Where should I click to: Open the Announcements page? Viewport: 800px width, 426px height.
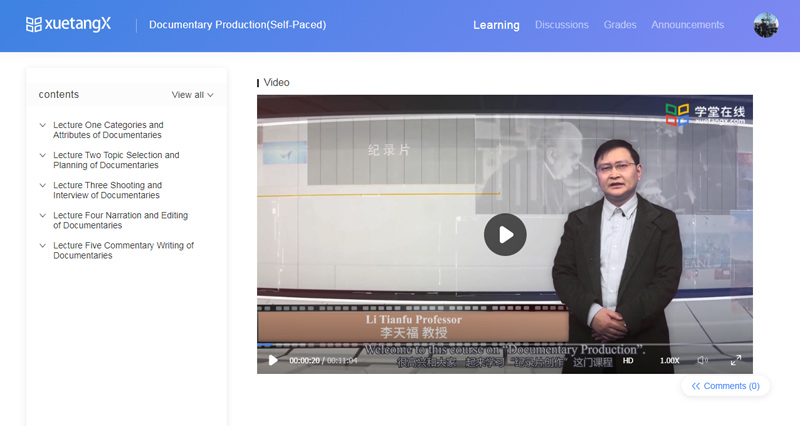click(687, 25)
